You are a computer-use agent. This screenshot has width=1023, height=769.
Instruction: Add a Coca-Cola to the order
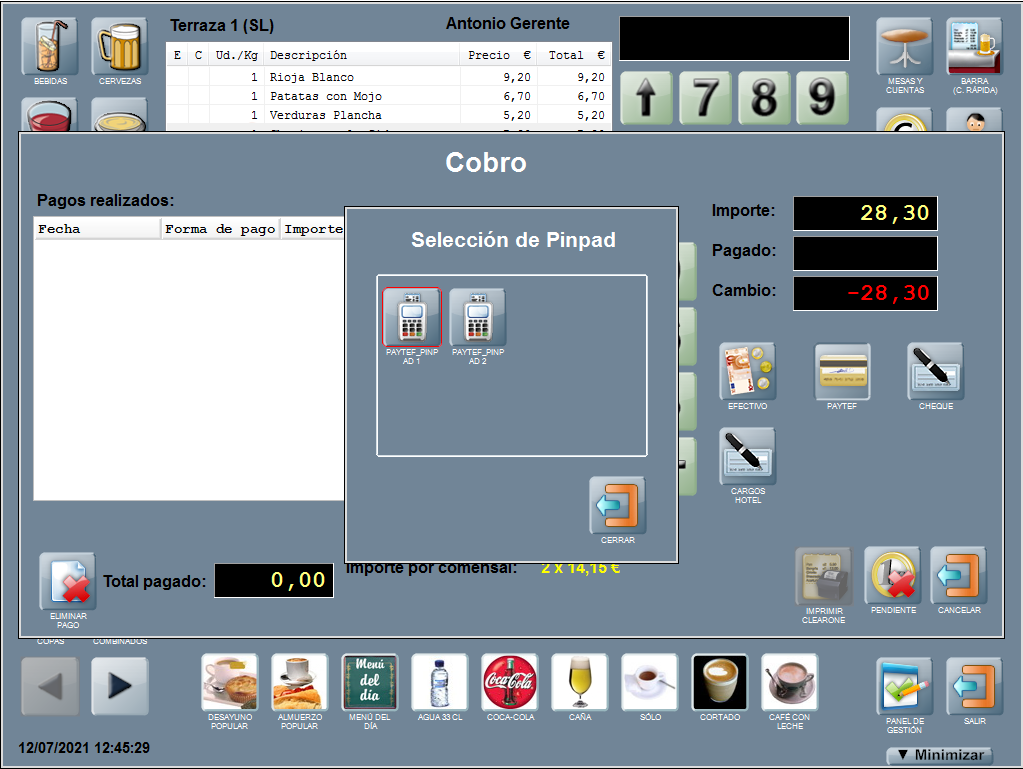pyautogui.click(x=510, y=682)
